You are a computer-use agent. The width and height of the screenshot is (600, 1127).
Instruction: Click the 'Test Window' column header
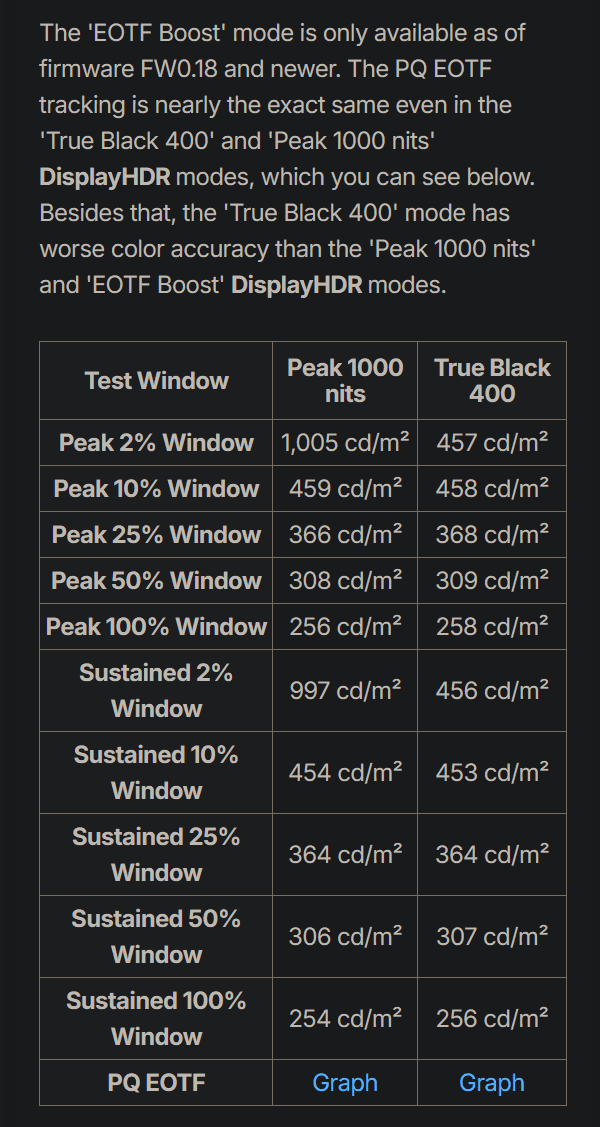[x=156, y=381]
